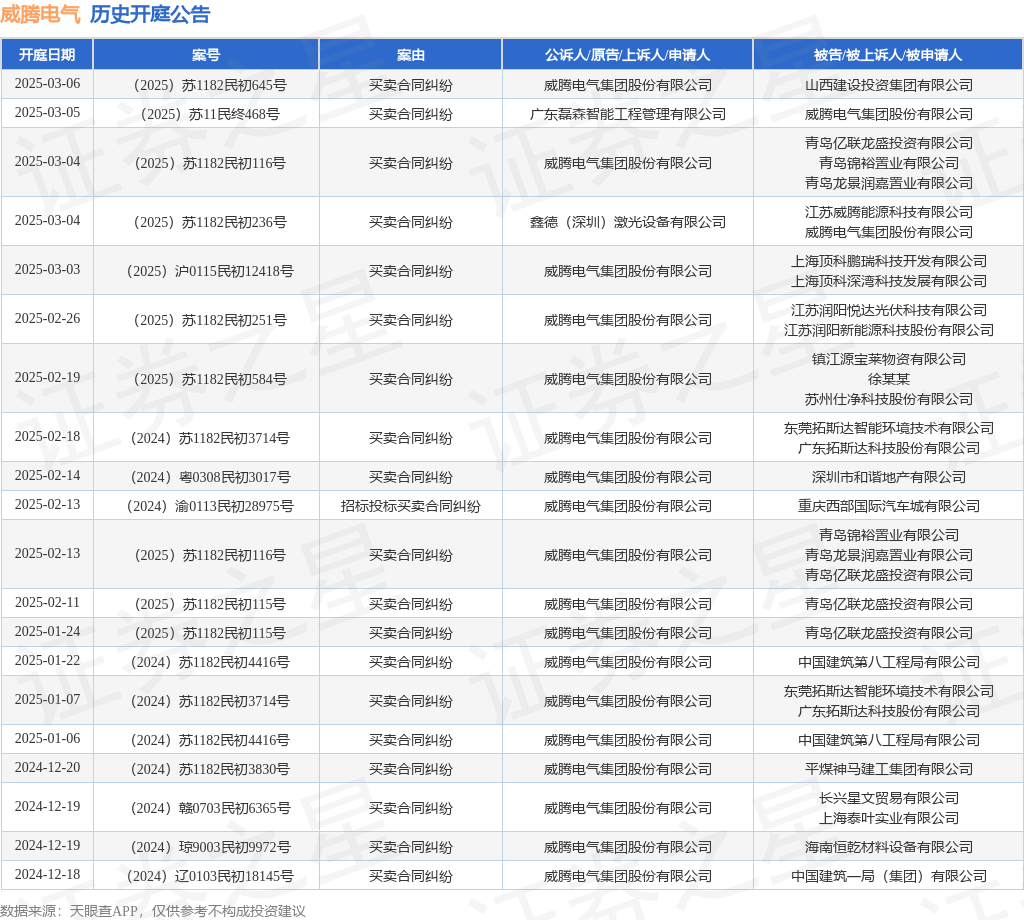The image size is (1024, 920).
Task: Select the date 2025-03-06
Action: click(48, 84)
